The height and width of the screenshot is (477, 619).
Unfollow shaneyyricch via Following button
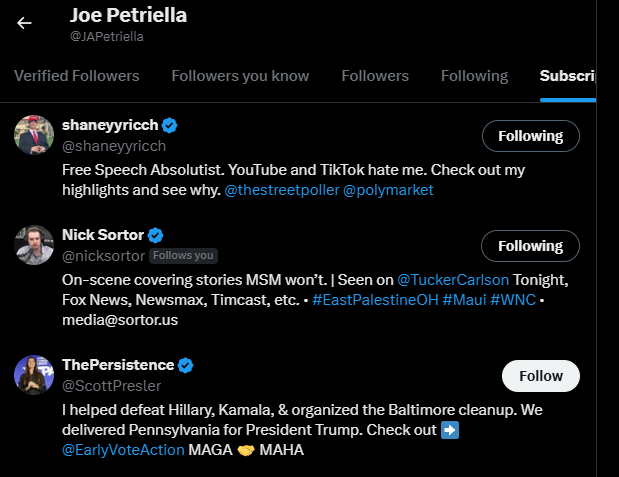530,136
